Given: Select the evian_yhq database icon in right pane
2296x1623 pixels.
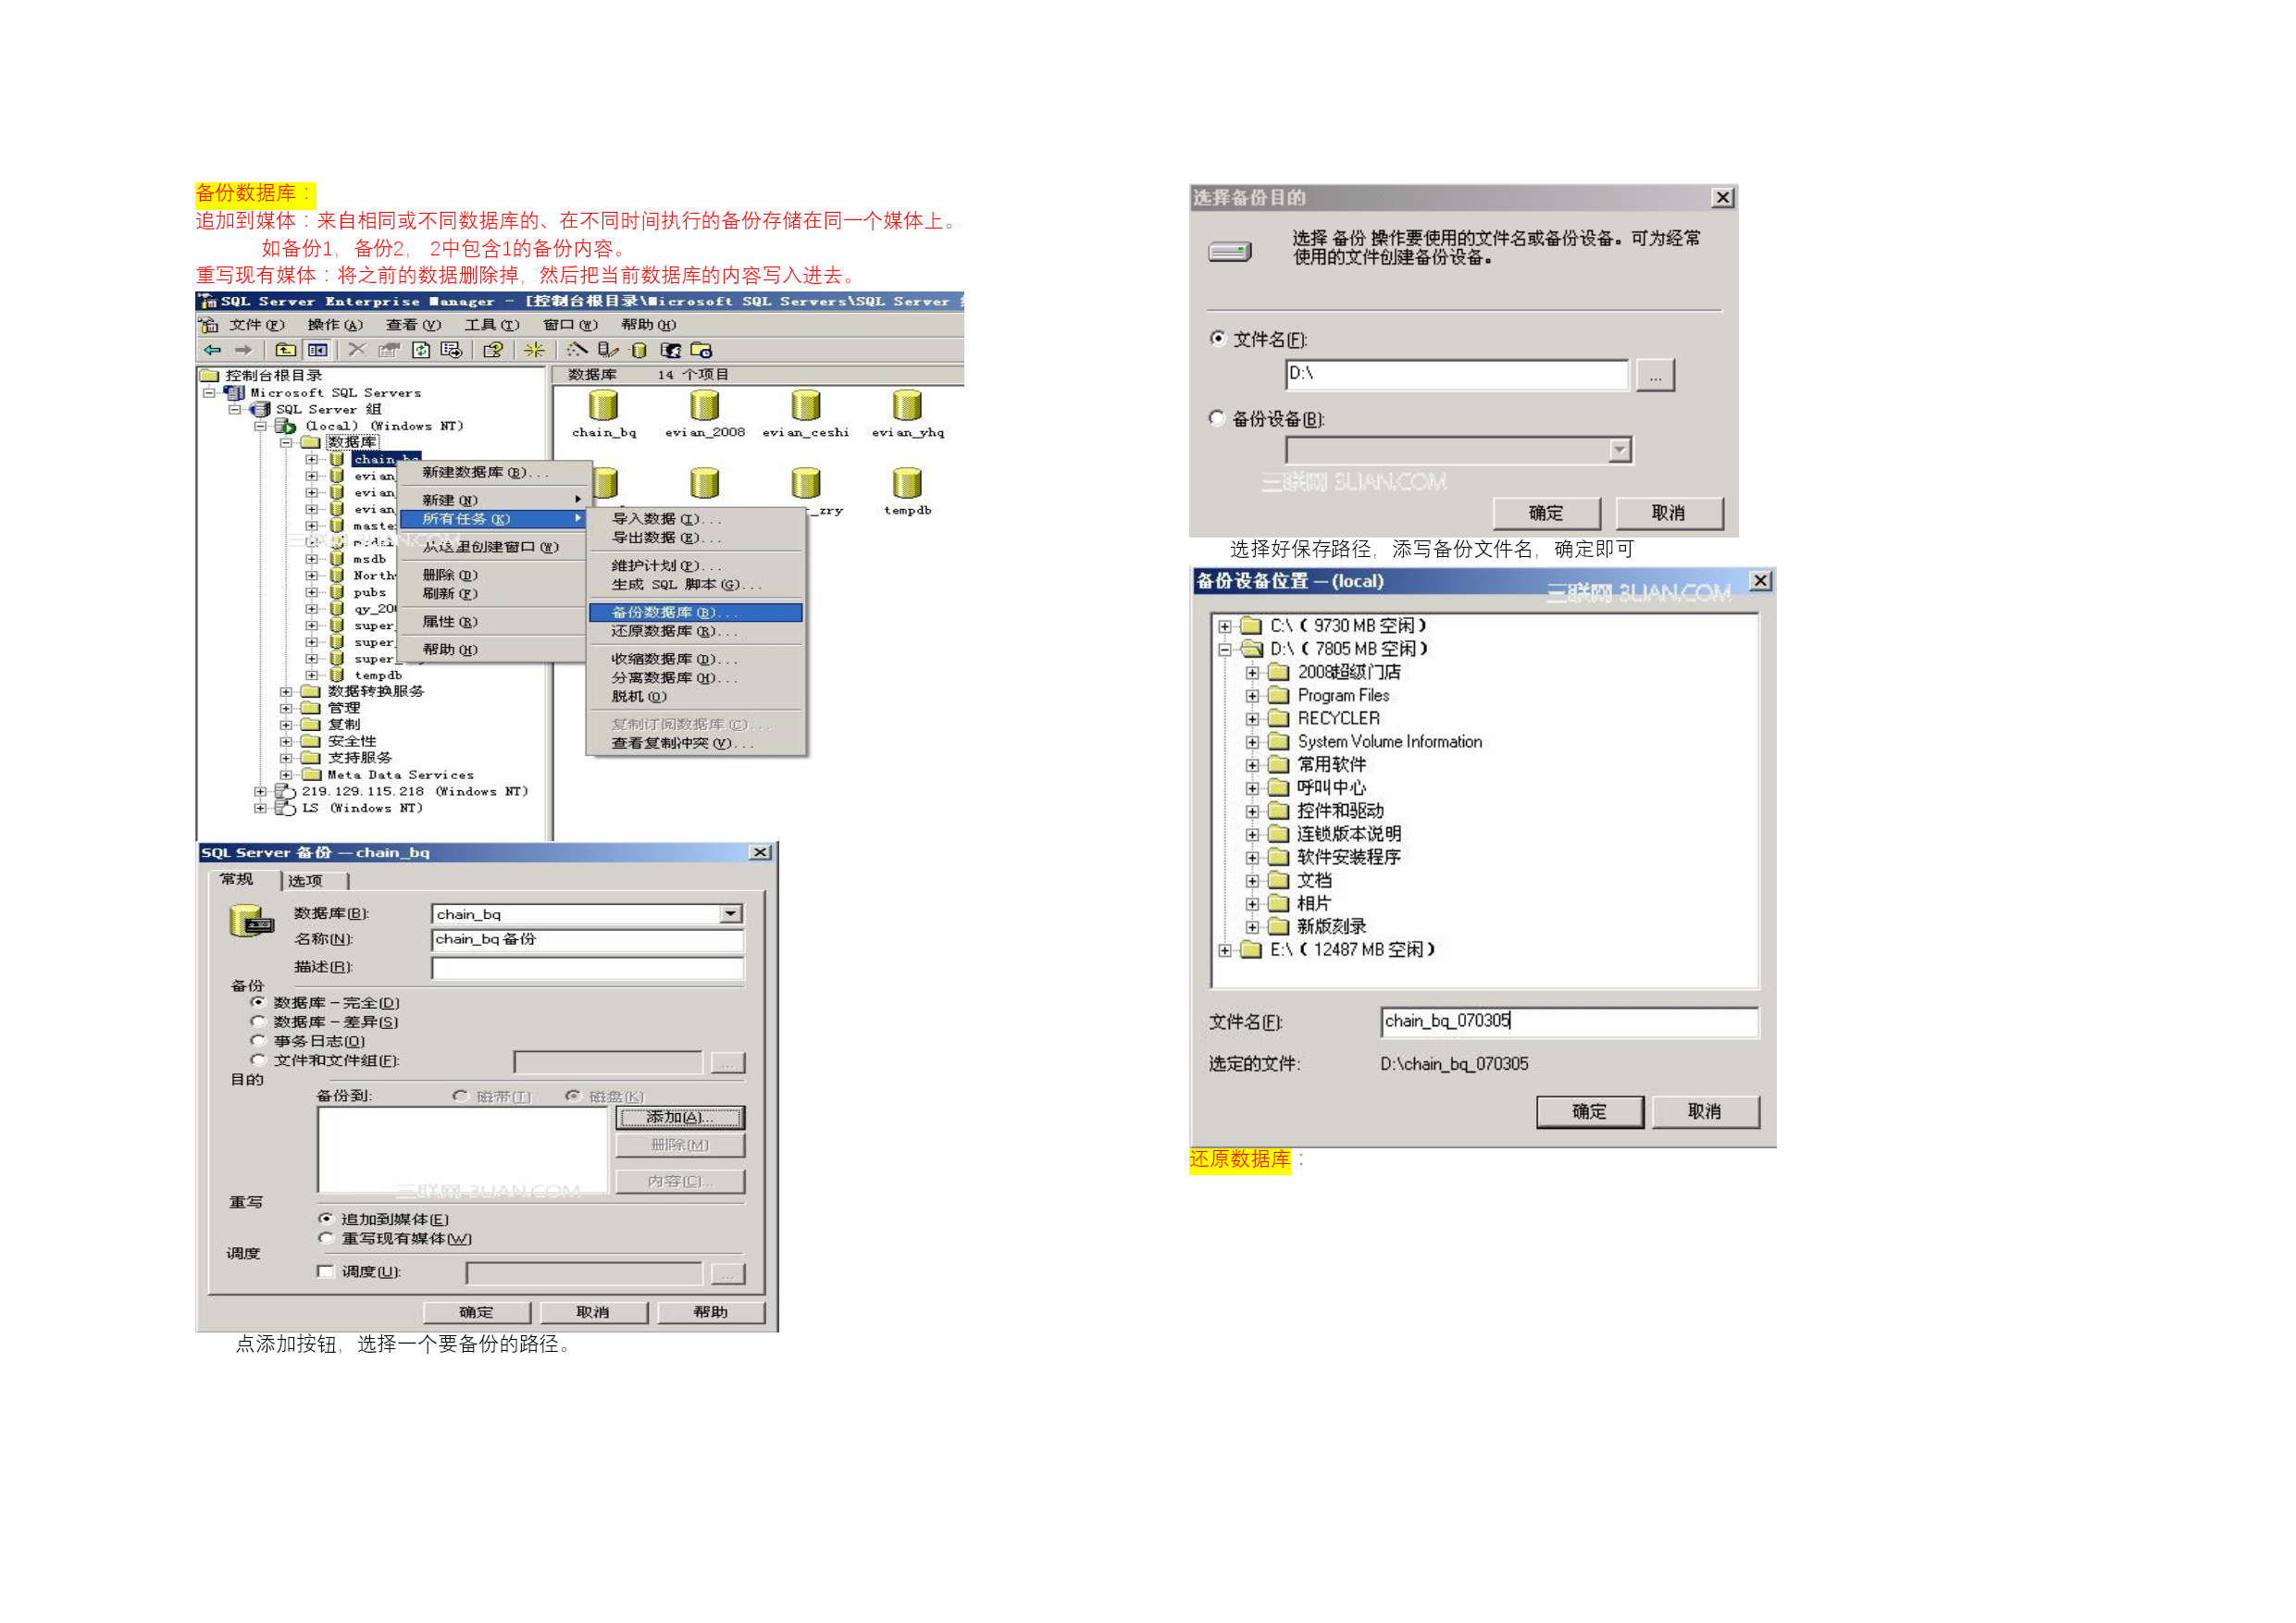Looking at the screenshot, I should point(907,405).
